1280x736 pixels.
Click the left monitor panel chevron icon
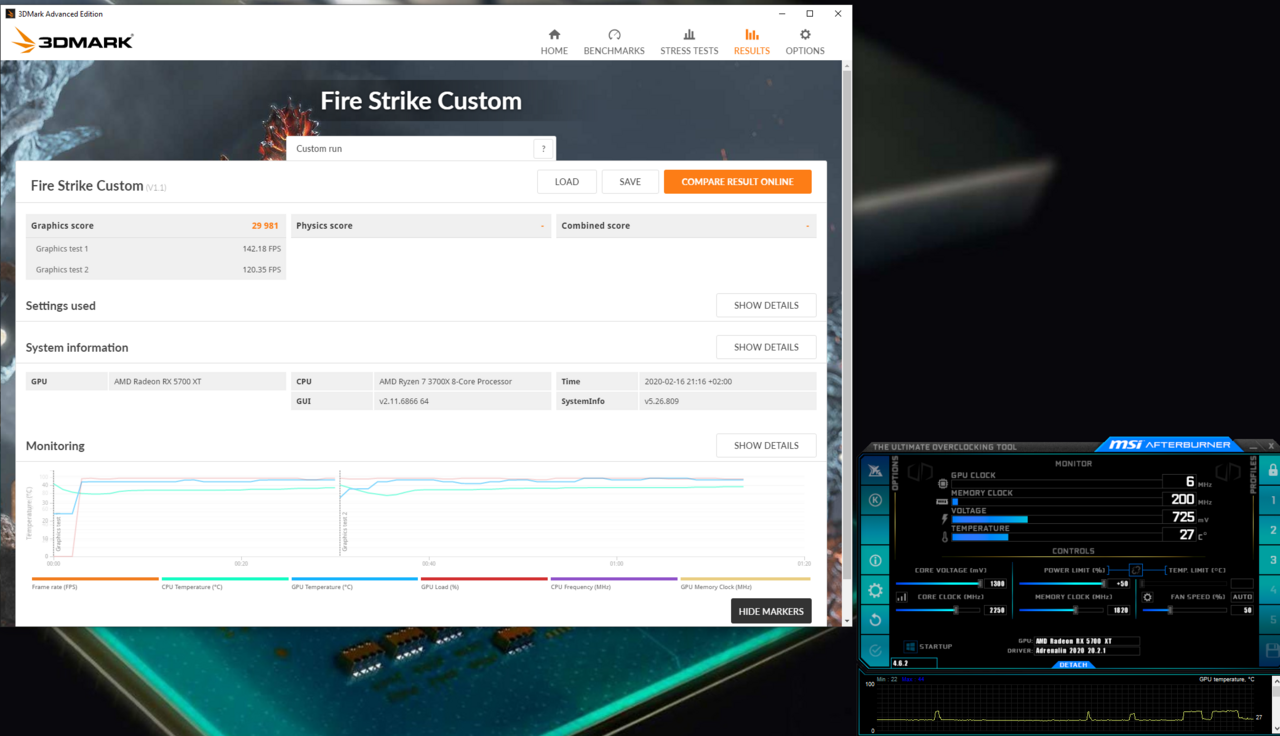point(921,471)
